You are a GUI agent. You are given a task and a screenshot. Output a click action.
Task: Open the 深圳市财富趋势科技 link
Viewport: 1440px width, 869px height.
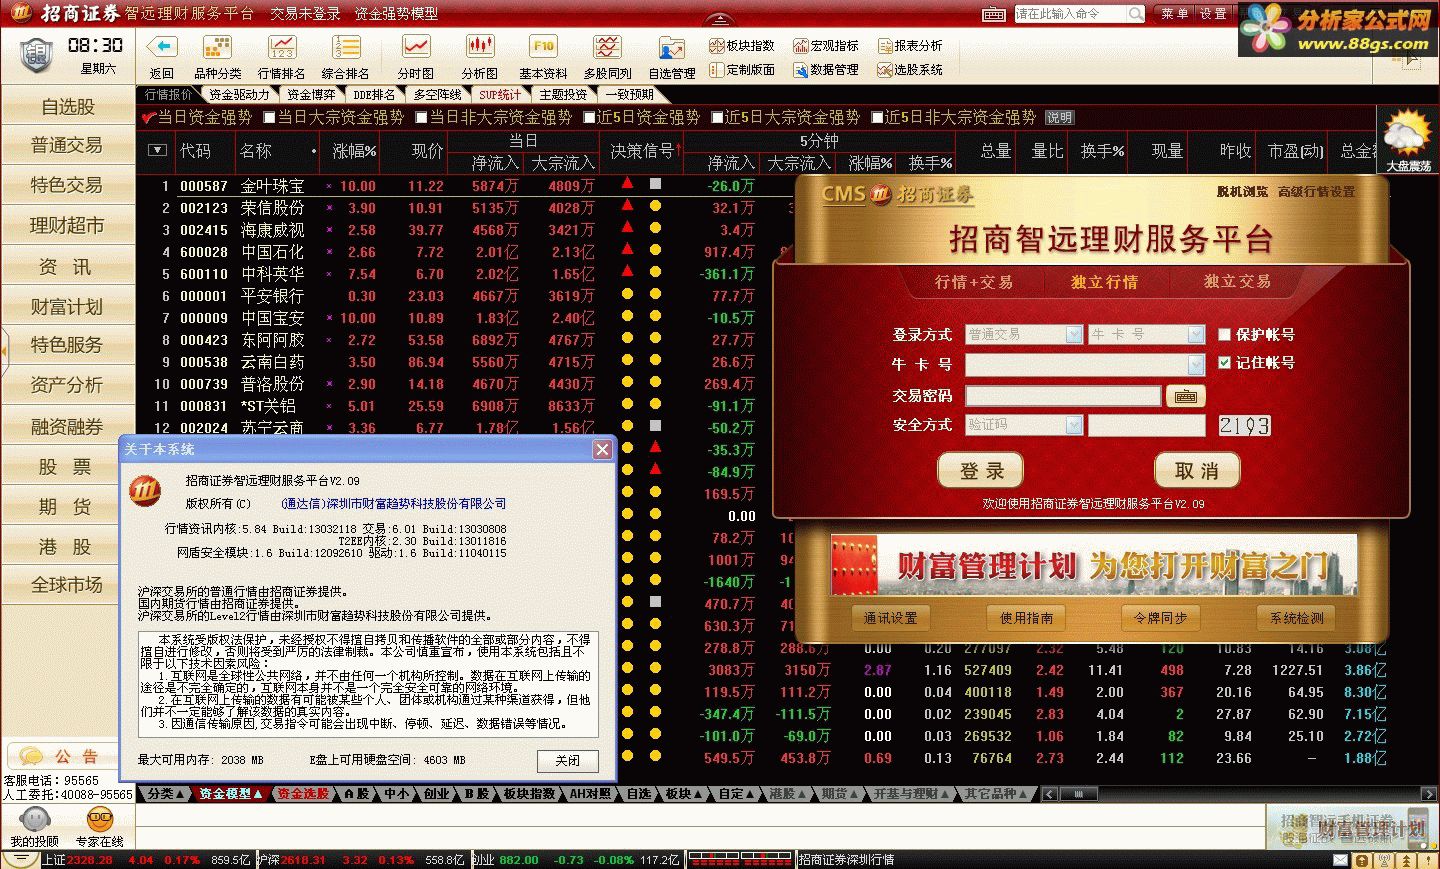point(394,504)
